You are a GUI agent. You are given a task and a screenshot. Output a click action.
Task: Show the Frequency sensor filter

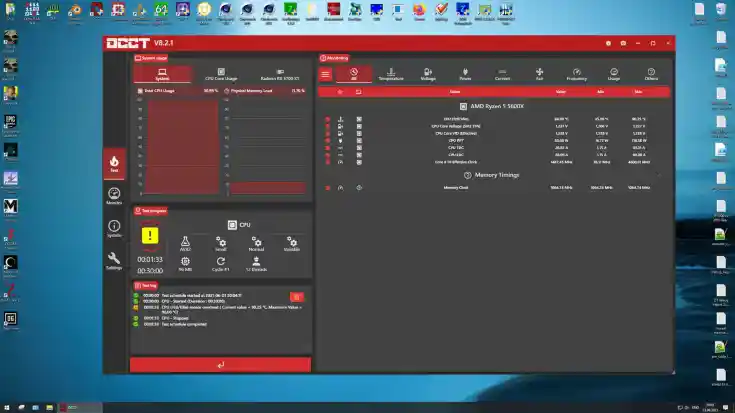[576, 74]
